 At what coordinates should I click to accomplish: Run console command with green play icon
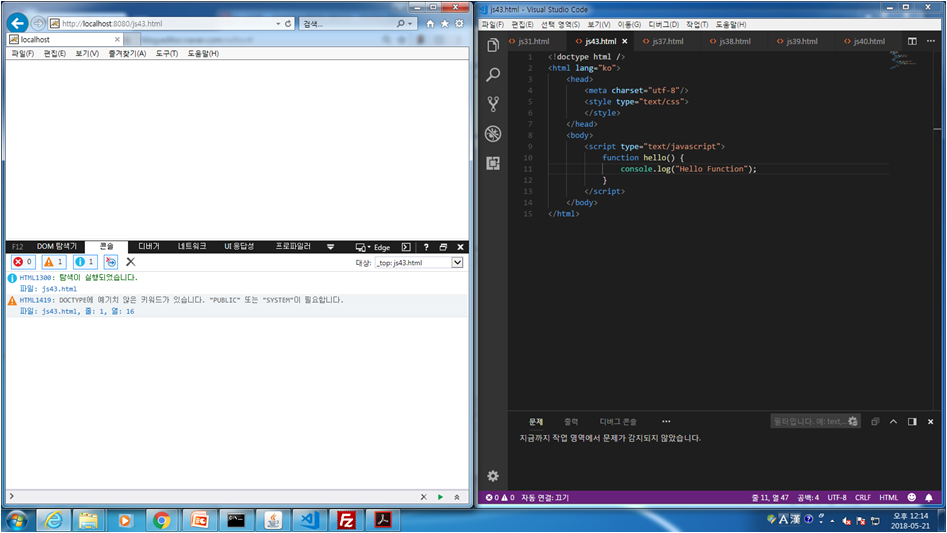coord(440,497)
